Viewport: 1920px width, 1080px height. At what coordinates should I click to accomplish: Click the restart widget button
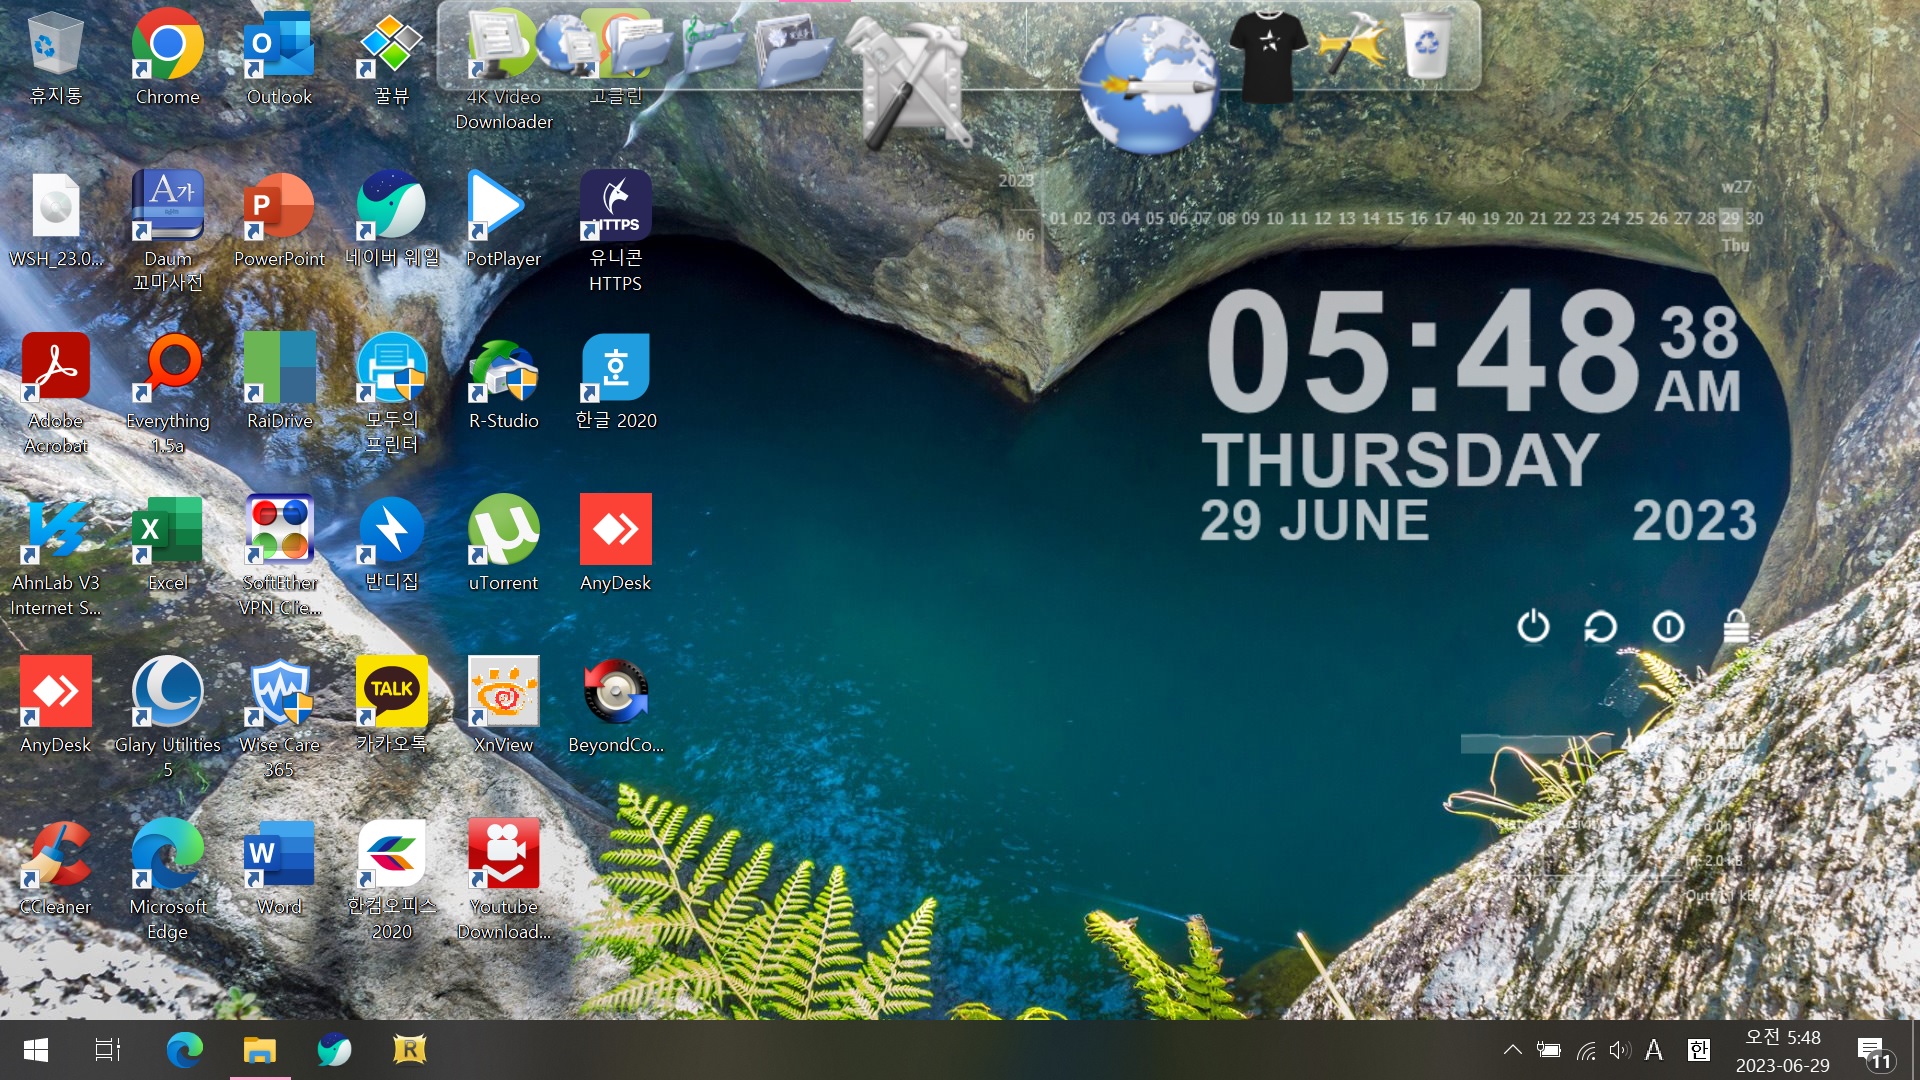coord(1600,627)
